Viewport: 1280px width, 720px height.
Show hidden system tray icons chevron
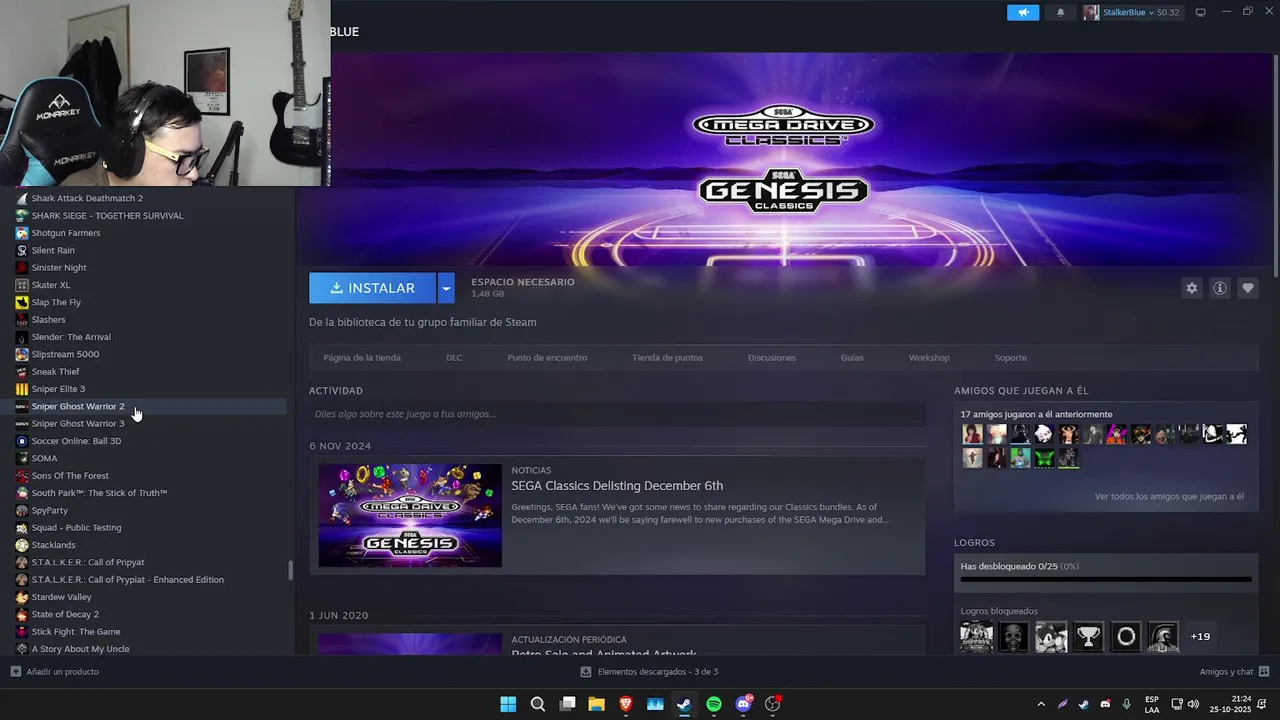click(x=1040, y=704)
